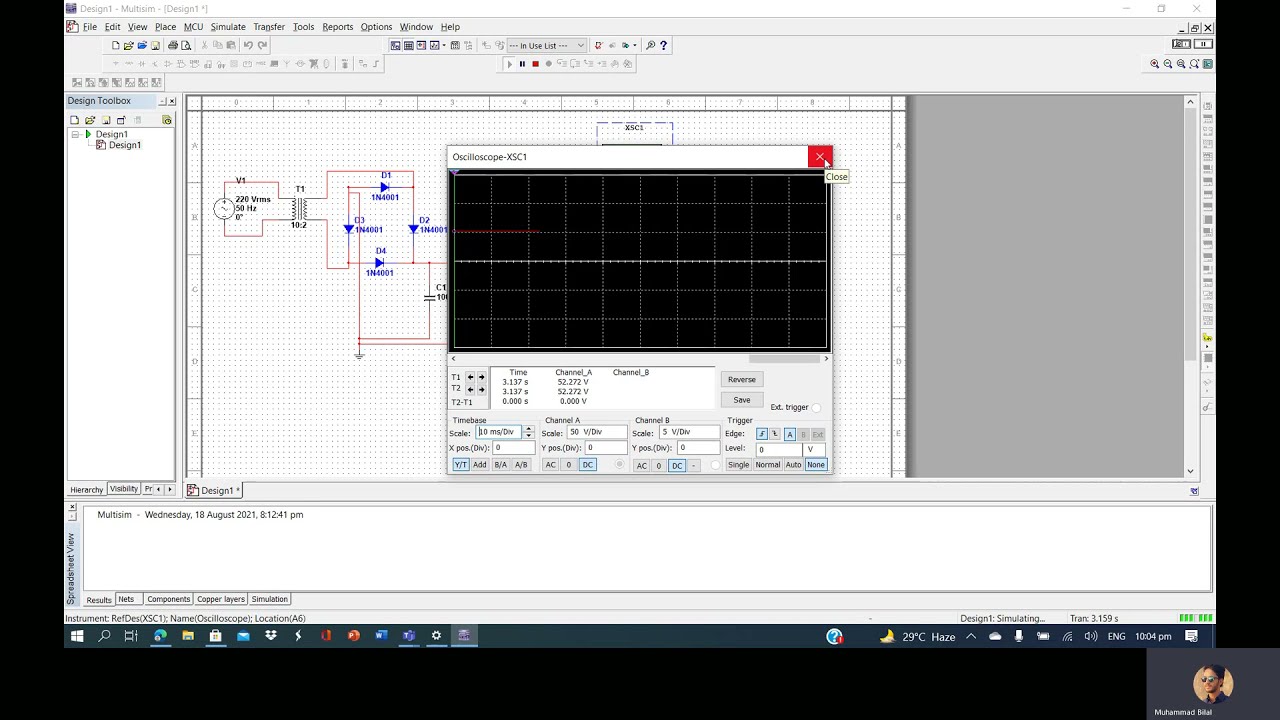The height and width of the screenshot is (720, 1280).
Task: Open the In Use List dropdown
Action: click(x=546, y=45)
